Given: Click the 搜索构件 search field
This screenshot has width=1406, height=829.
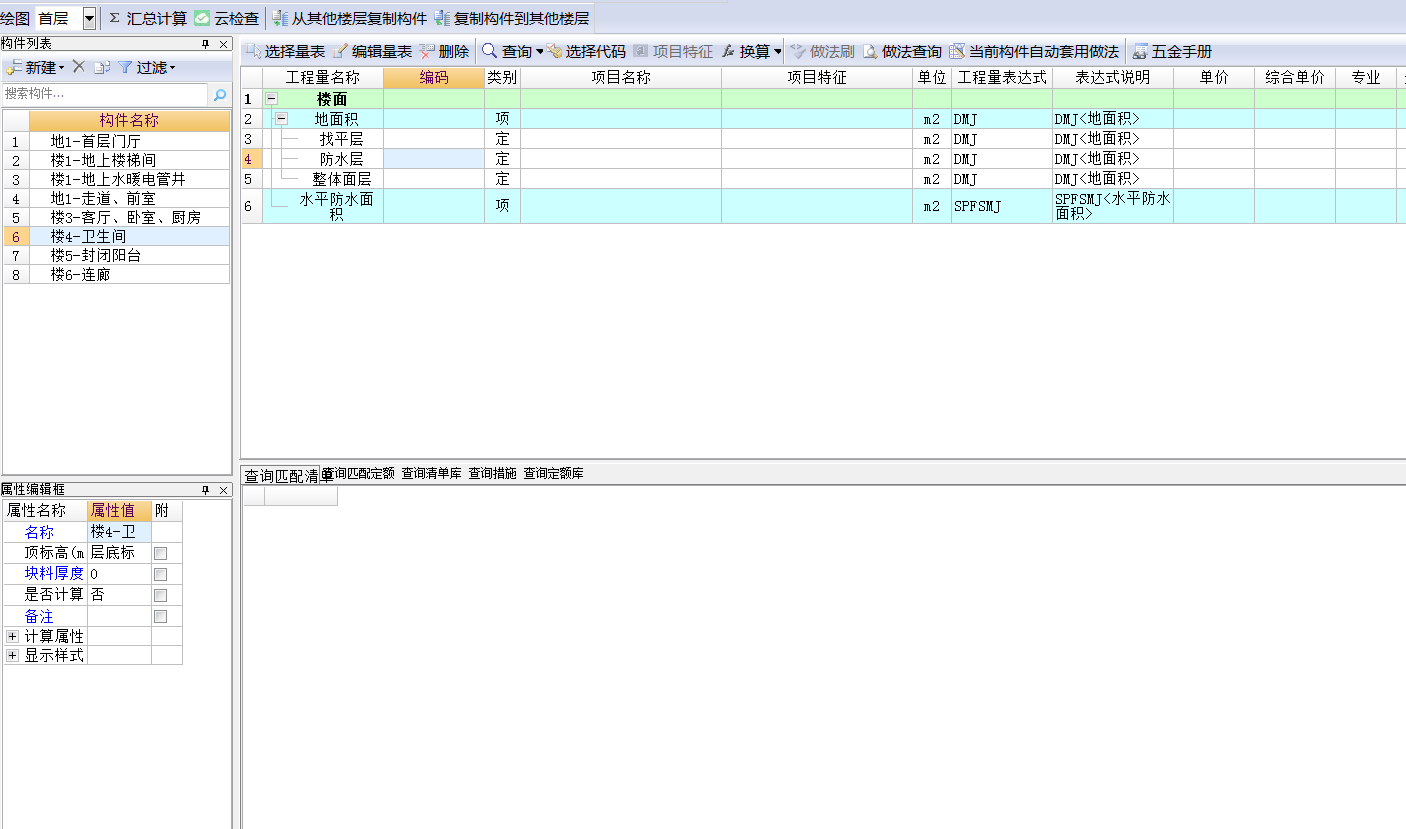Looking at the screenshot, I should [x=105, y=94].
